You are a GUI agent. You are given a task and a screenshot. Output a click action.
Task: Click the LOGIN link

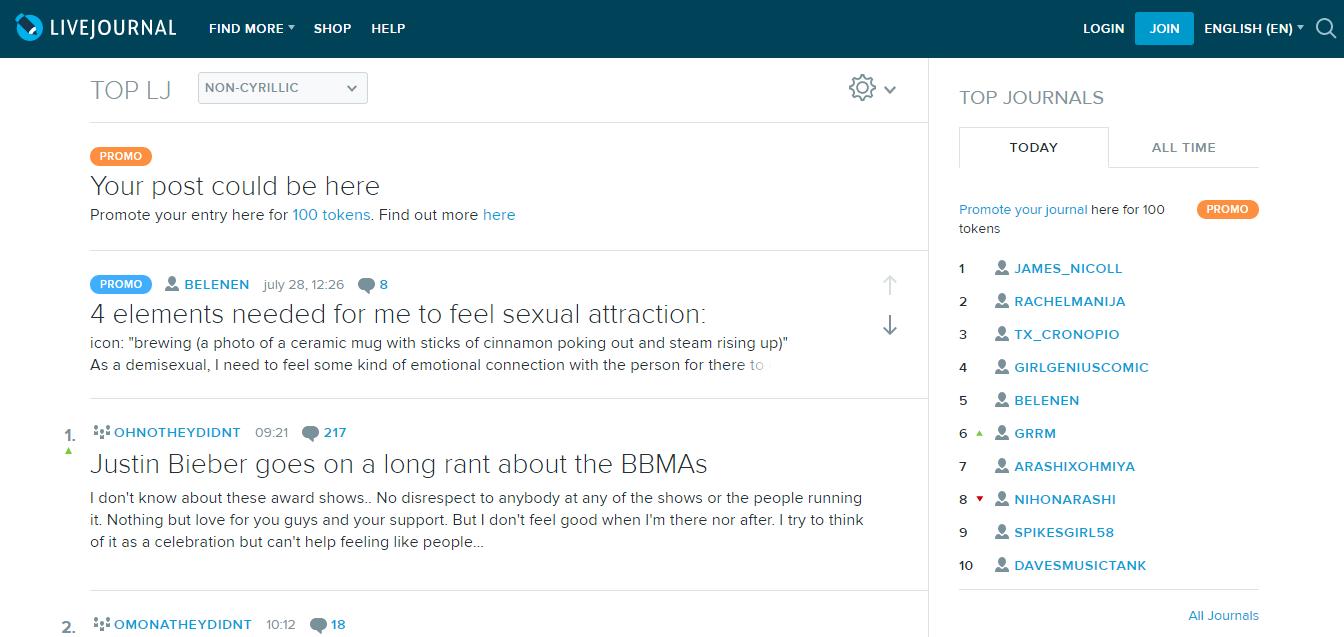click(1104, 28)
